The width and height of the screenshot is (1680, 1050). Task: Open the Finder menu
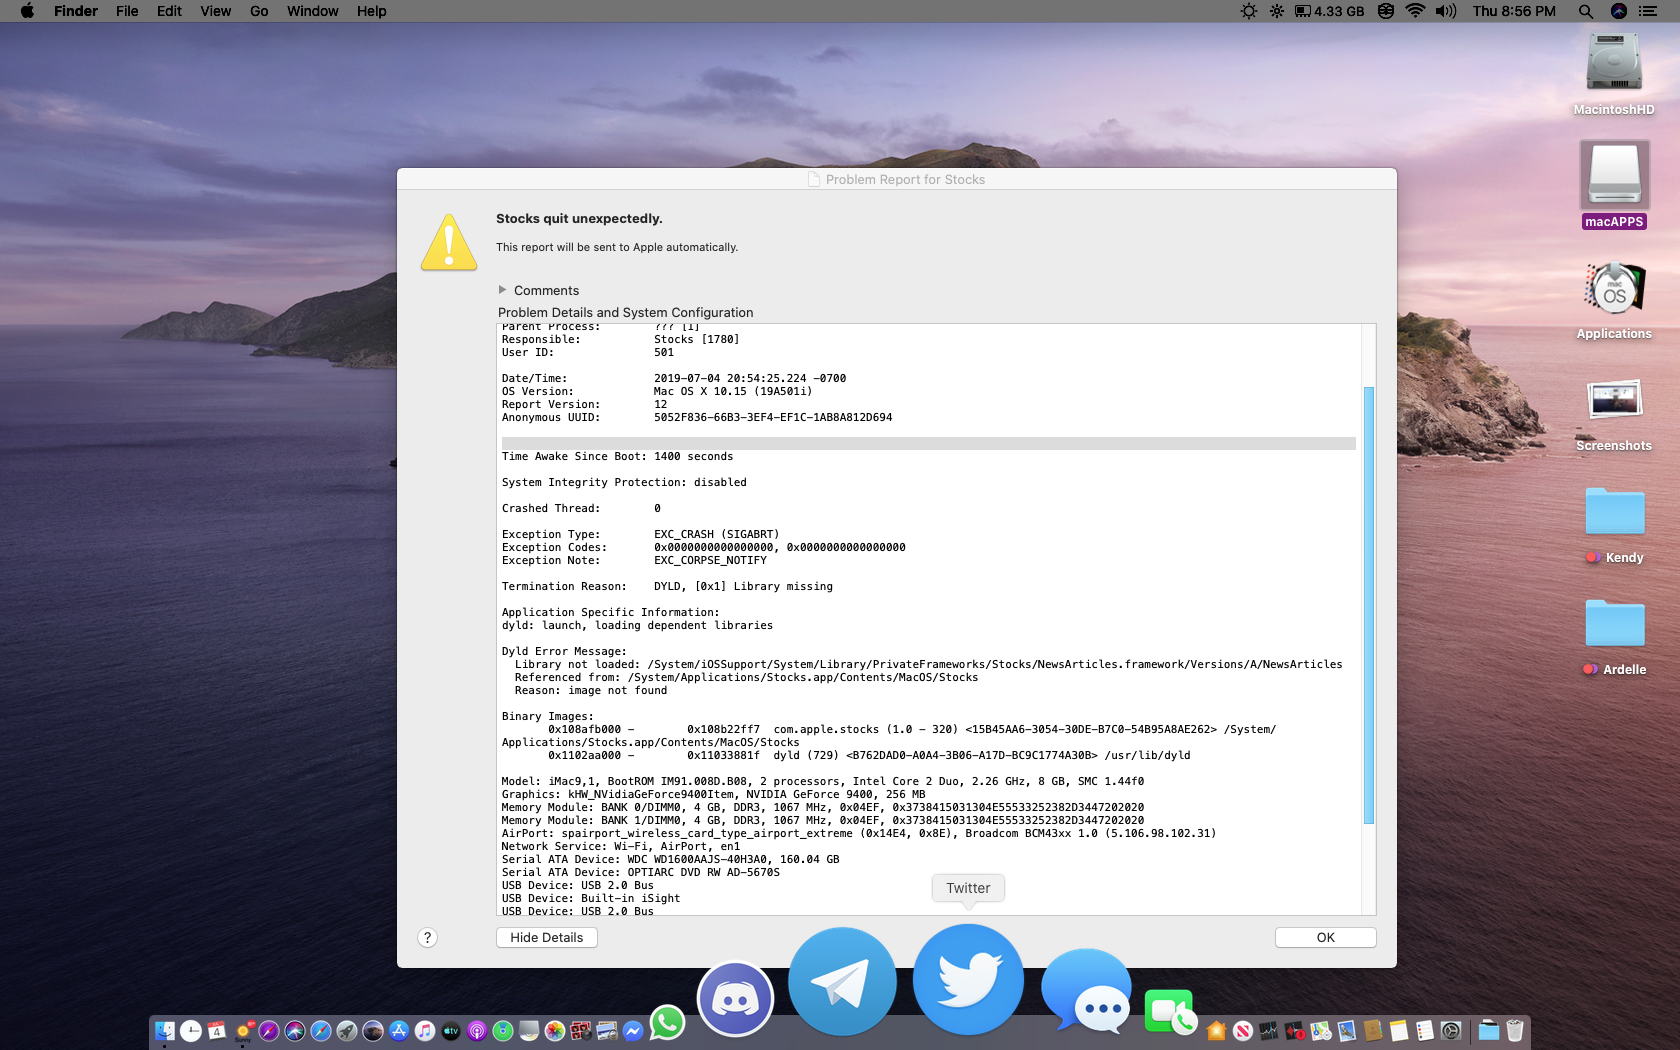click(76, 11)
